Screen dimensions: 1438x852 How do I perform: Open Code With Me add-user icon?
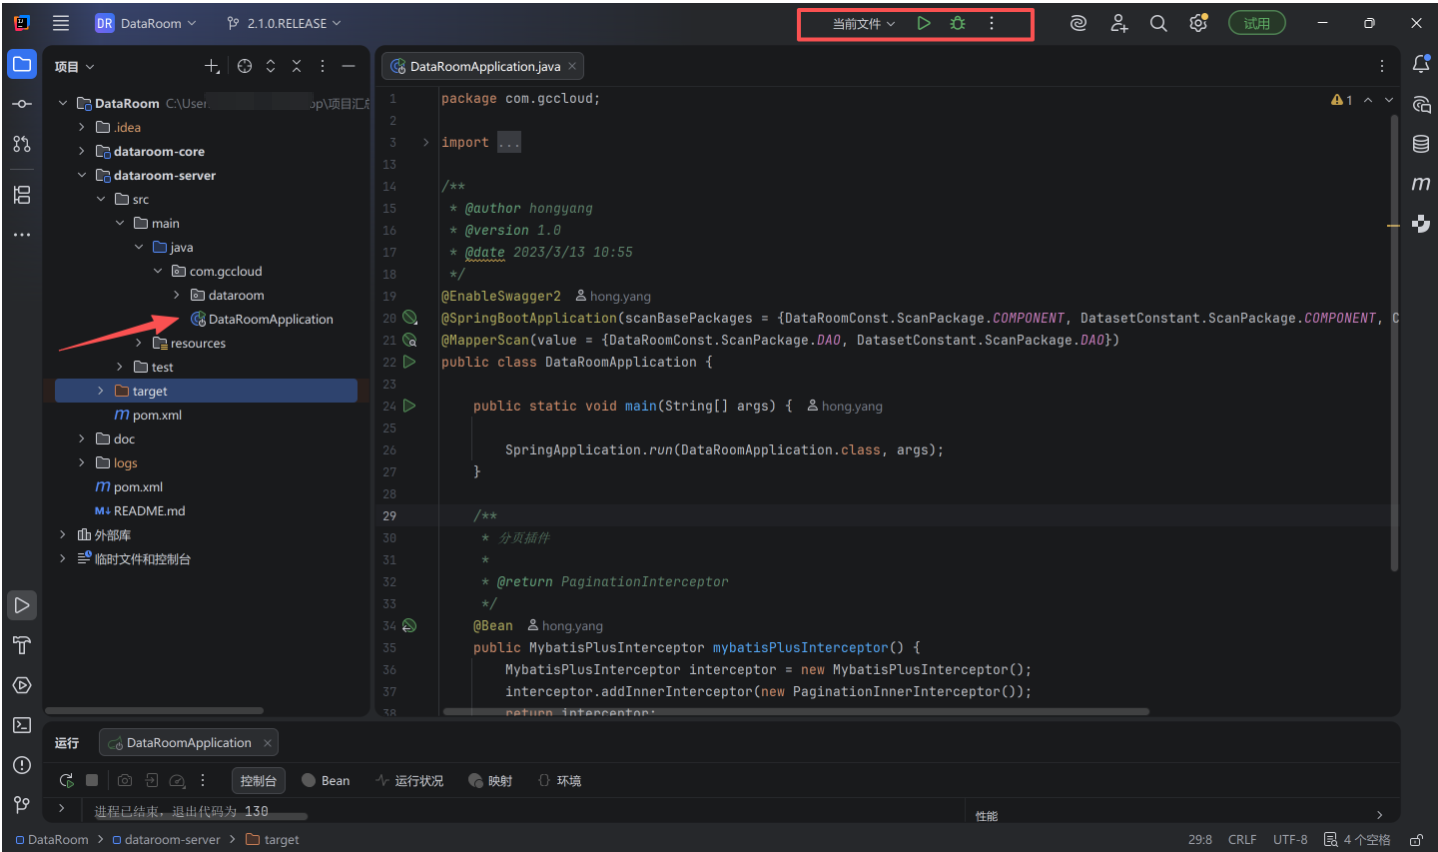pyautogui.click(x=1119, y=23)
